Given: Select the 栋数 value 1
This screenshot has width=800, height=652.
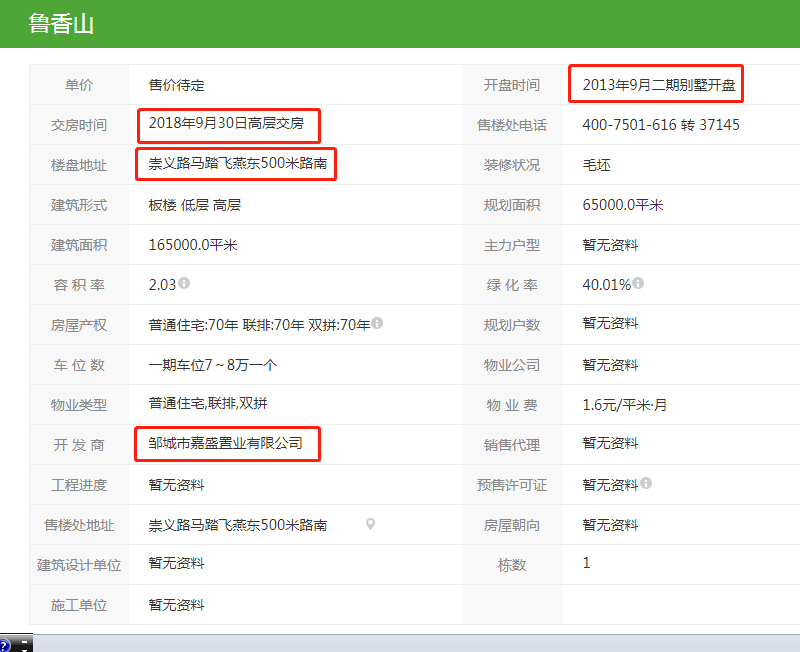Looking at the screenshot, I should [x=586, y=563].
